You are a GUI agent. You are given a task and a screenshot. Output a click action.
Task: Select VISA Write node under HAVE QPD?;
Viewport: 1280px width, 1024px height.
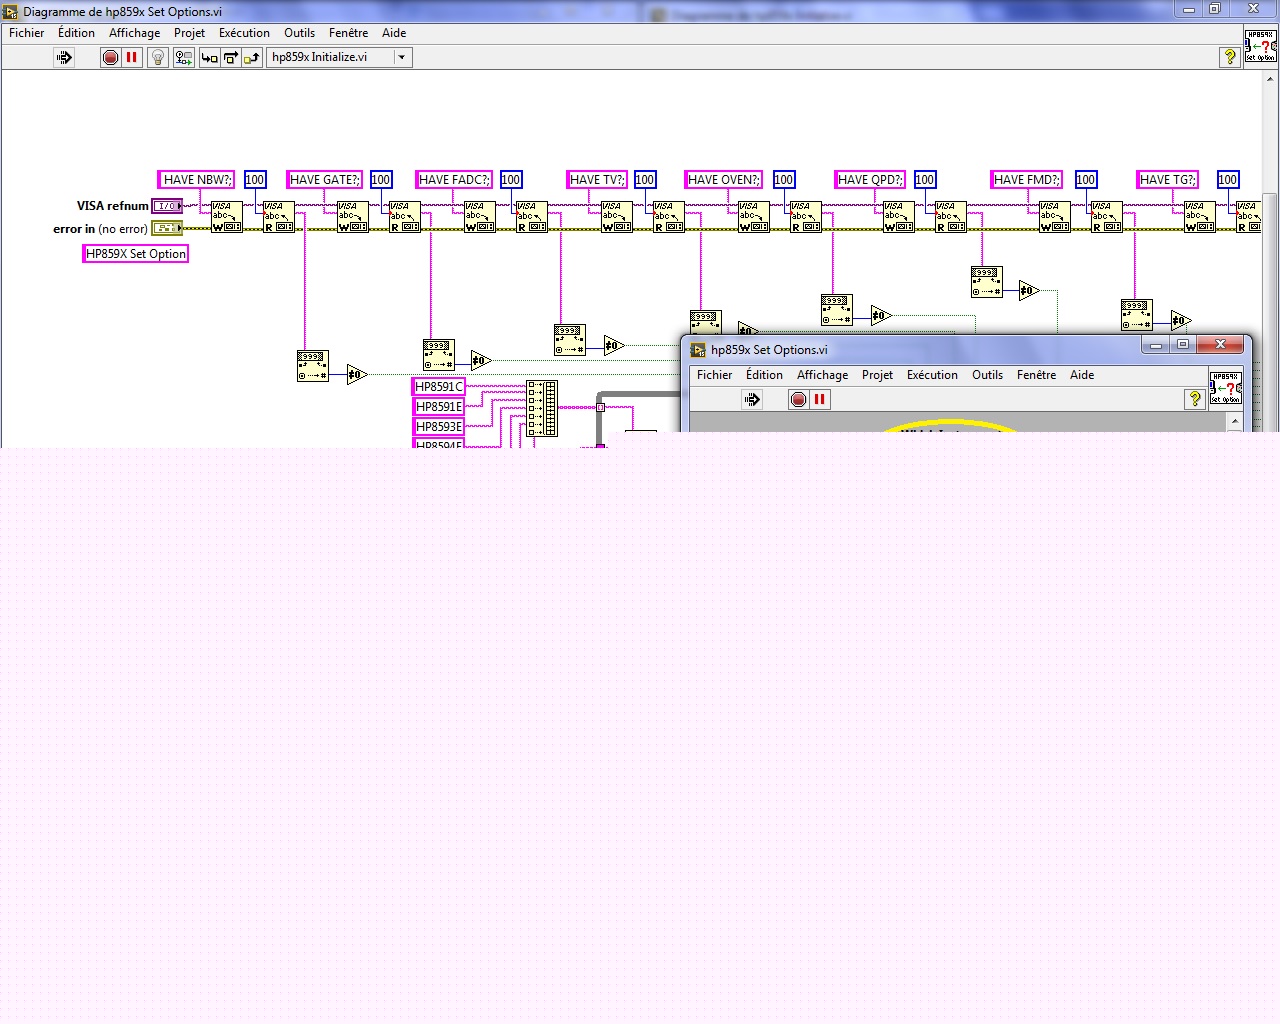[898, 217]
